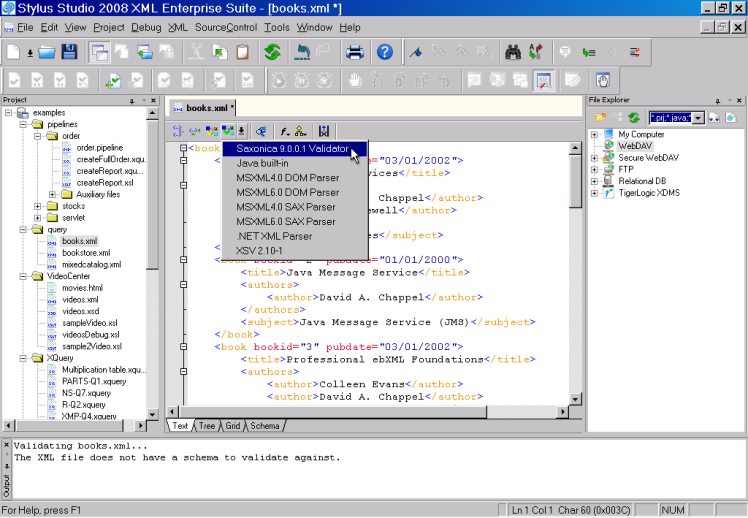The height and width of the screenshot is (518, 748).
Task: Create a new document with the blank page icon
Action: (x=13, y=52)
